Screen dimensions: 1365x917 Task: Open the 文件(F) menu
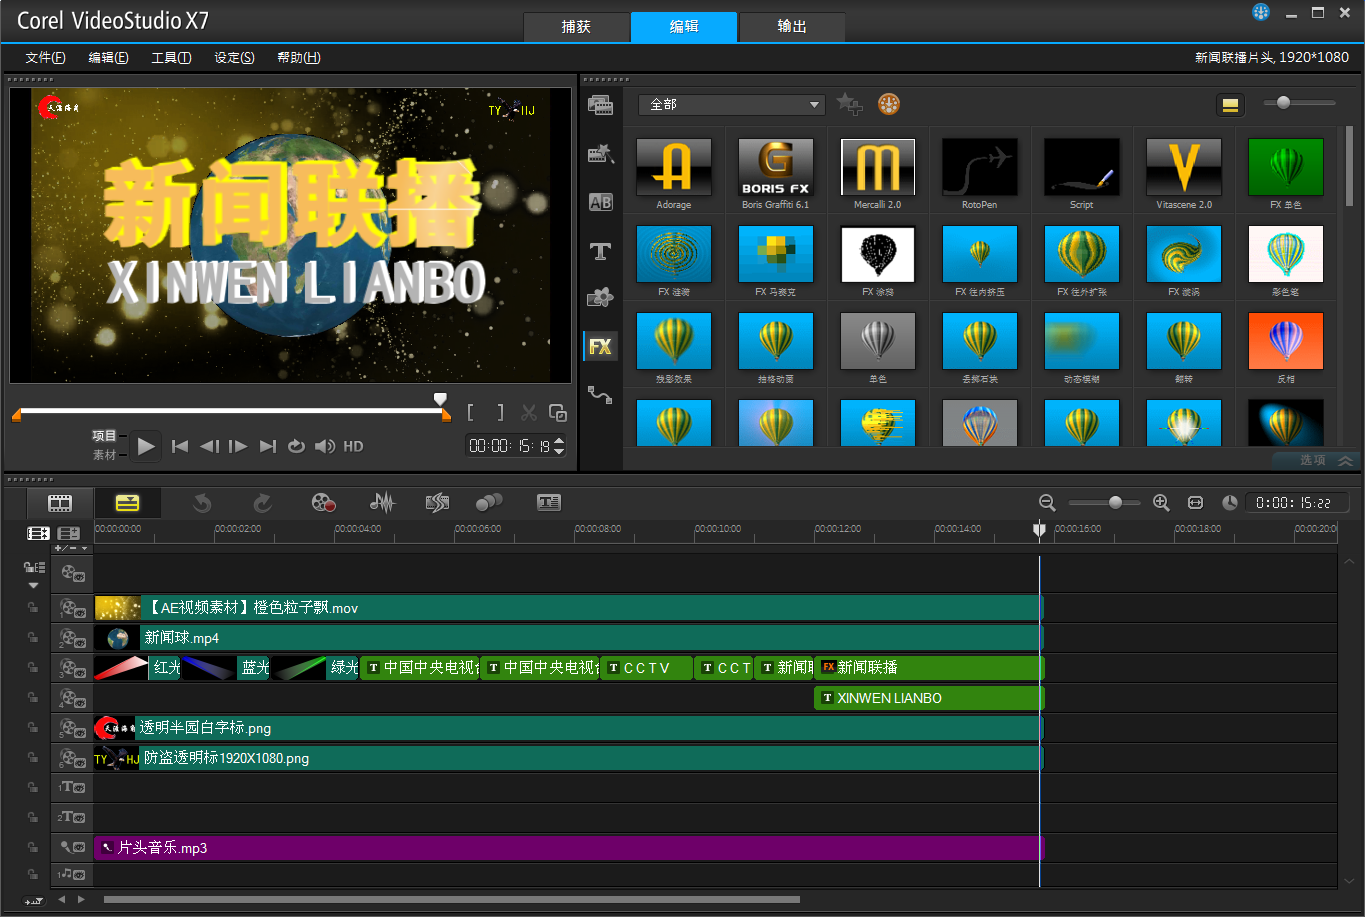(x=45, y=57)
